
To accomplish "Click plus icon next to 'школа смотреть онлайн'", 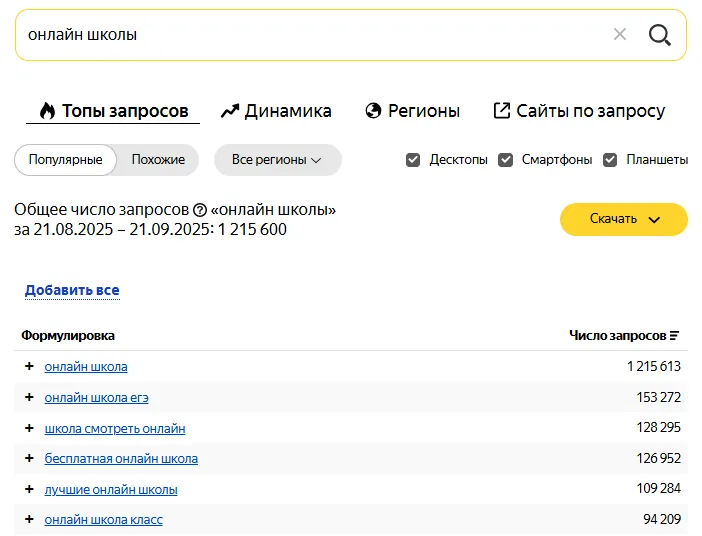I will pos(29,428).
